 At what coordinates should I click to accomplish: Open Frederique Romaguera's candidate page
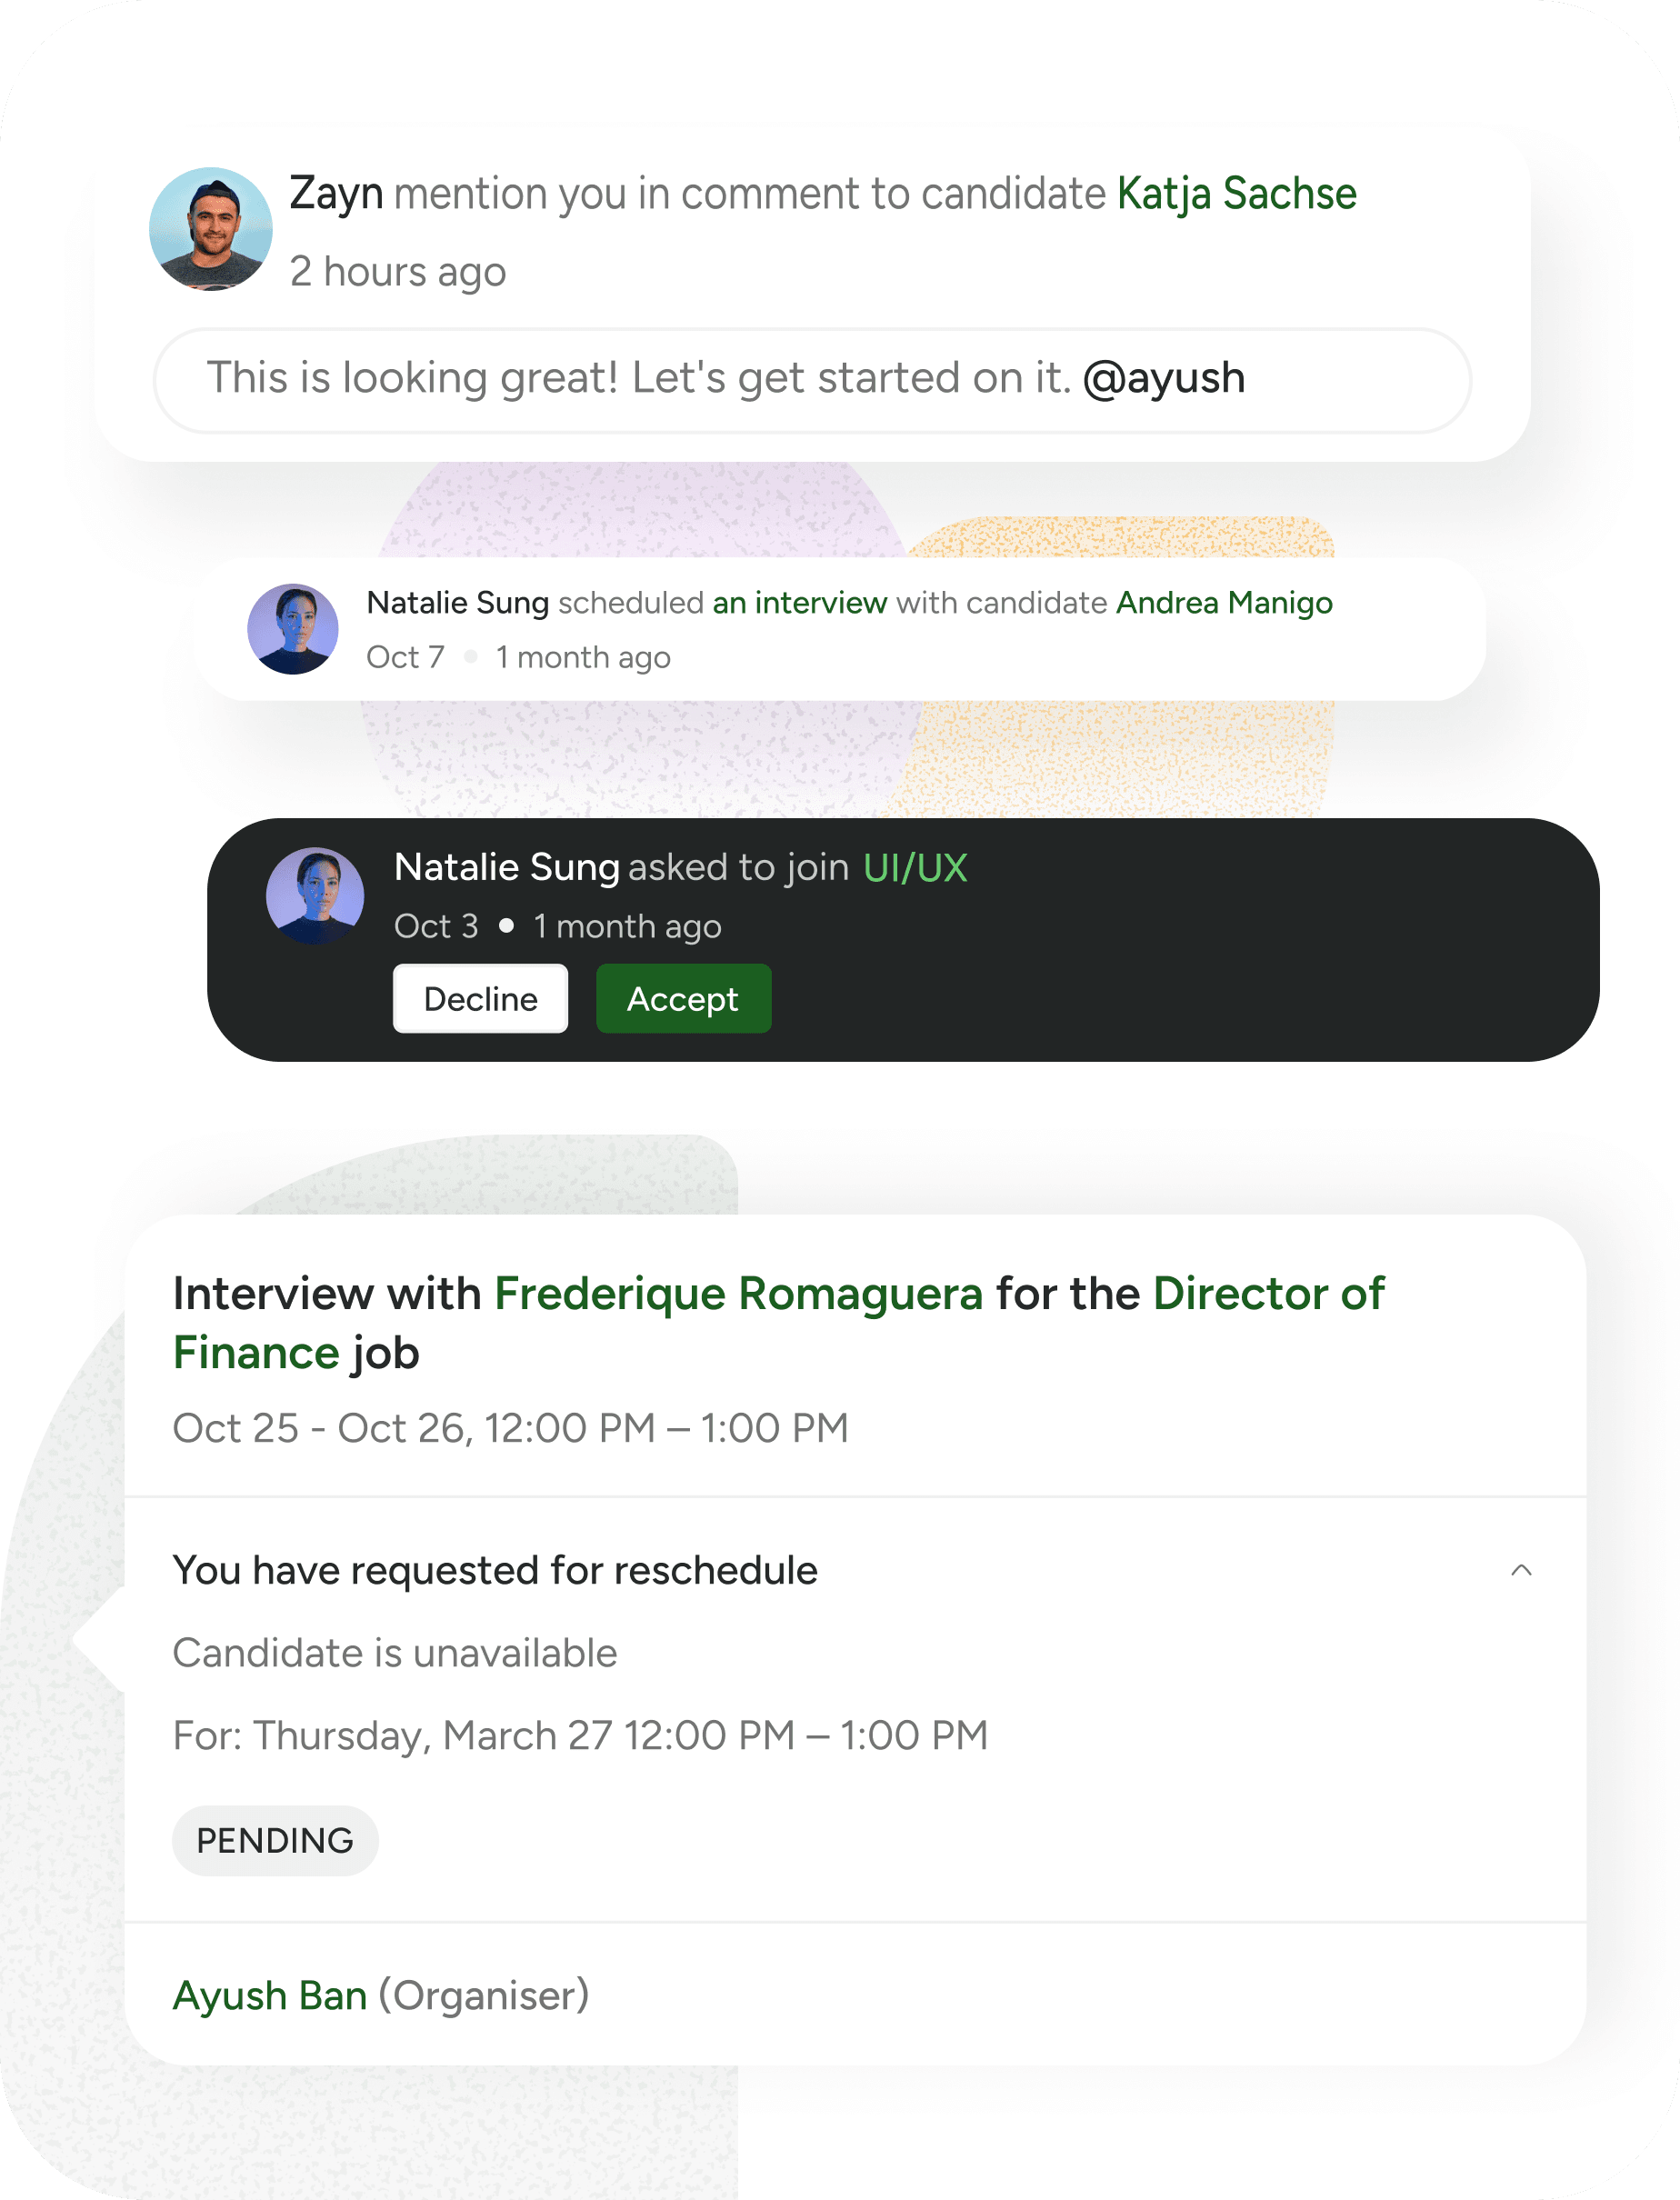coord(738,1294)
